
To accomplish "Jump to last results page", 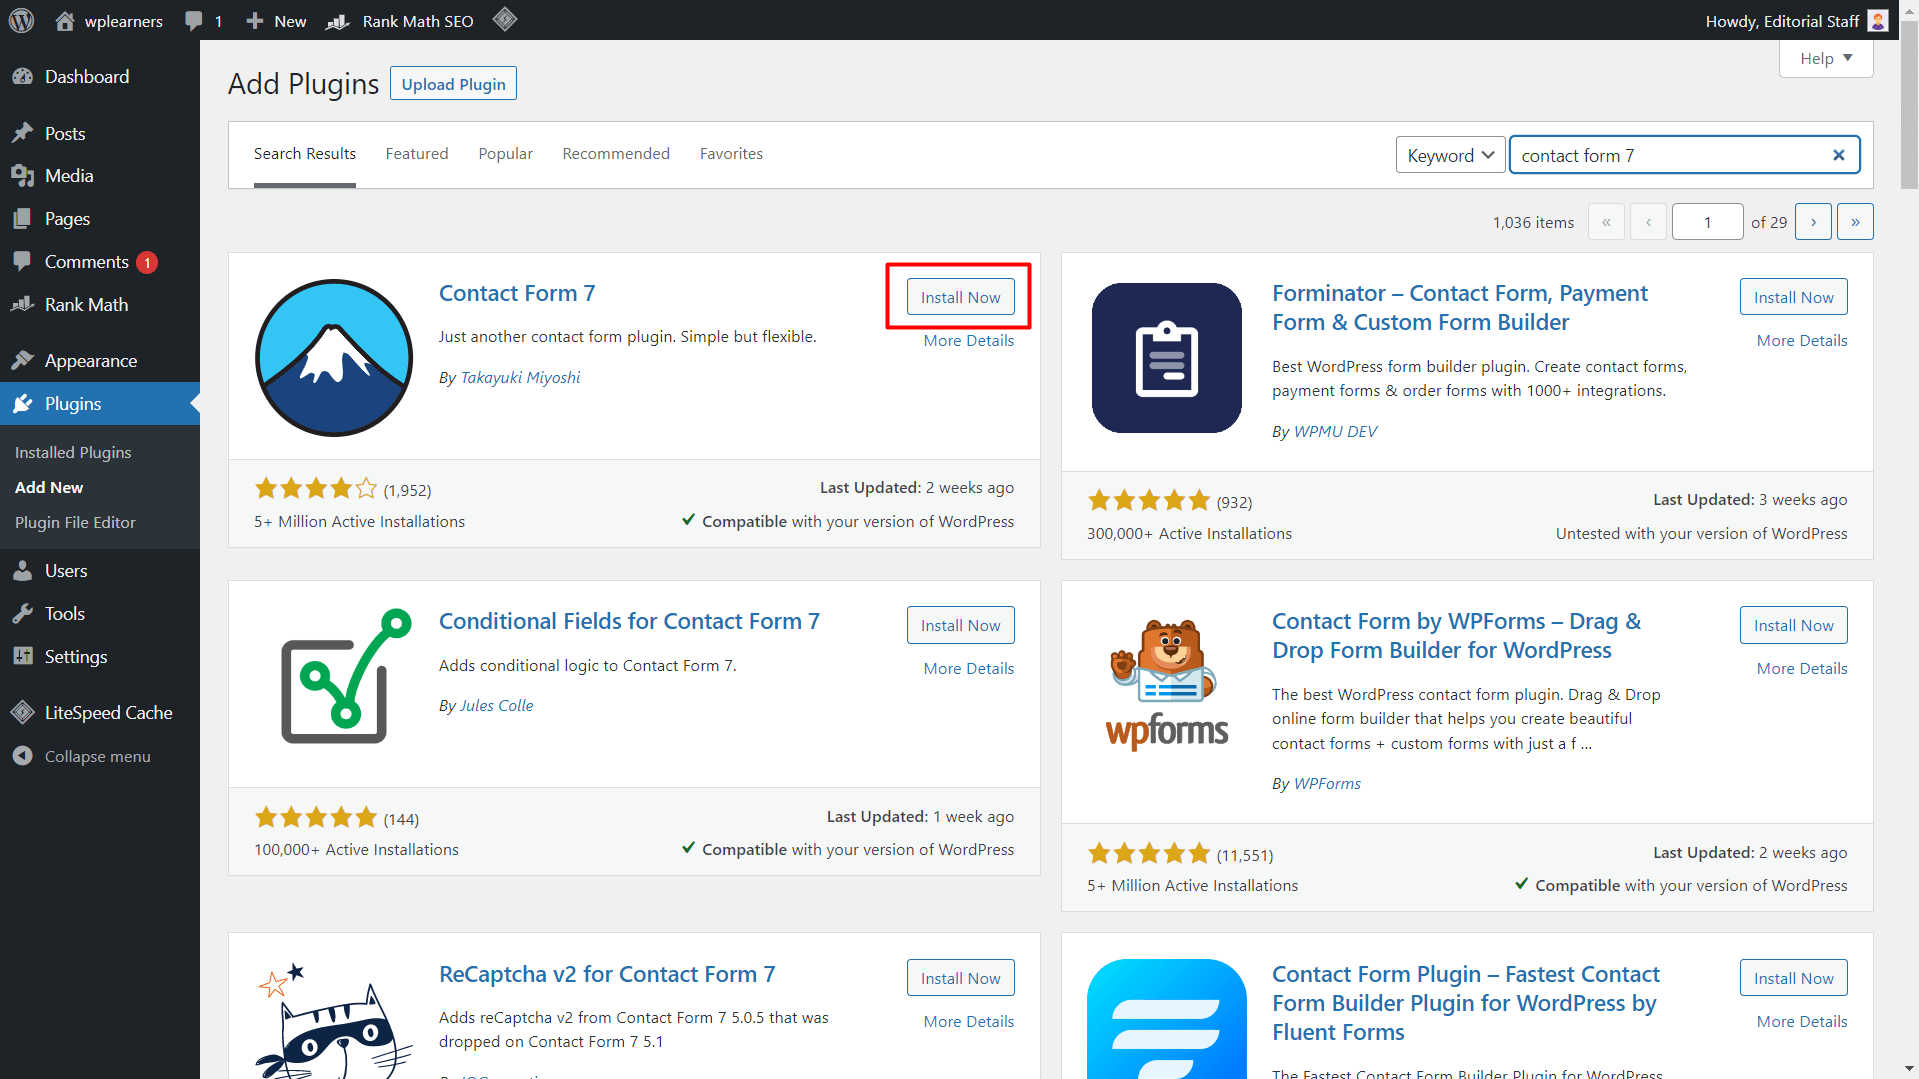I will click(1855, 222).
